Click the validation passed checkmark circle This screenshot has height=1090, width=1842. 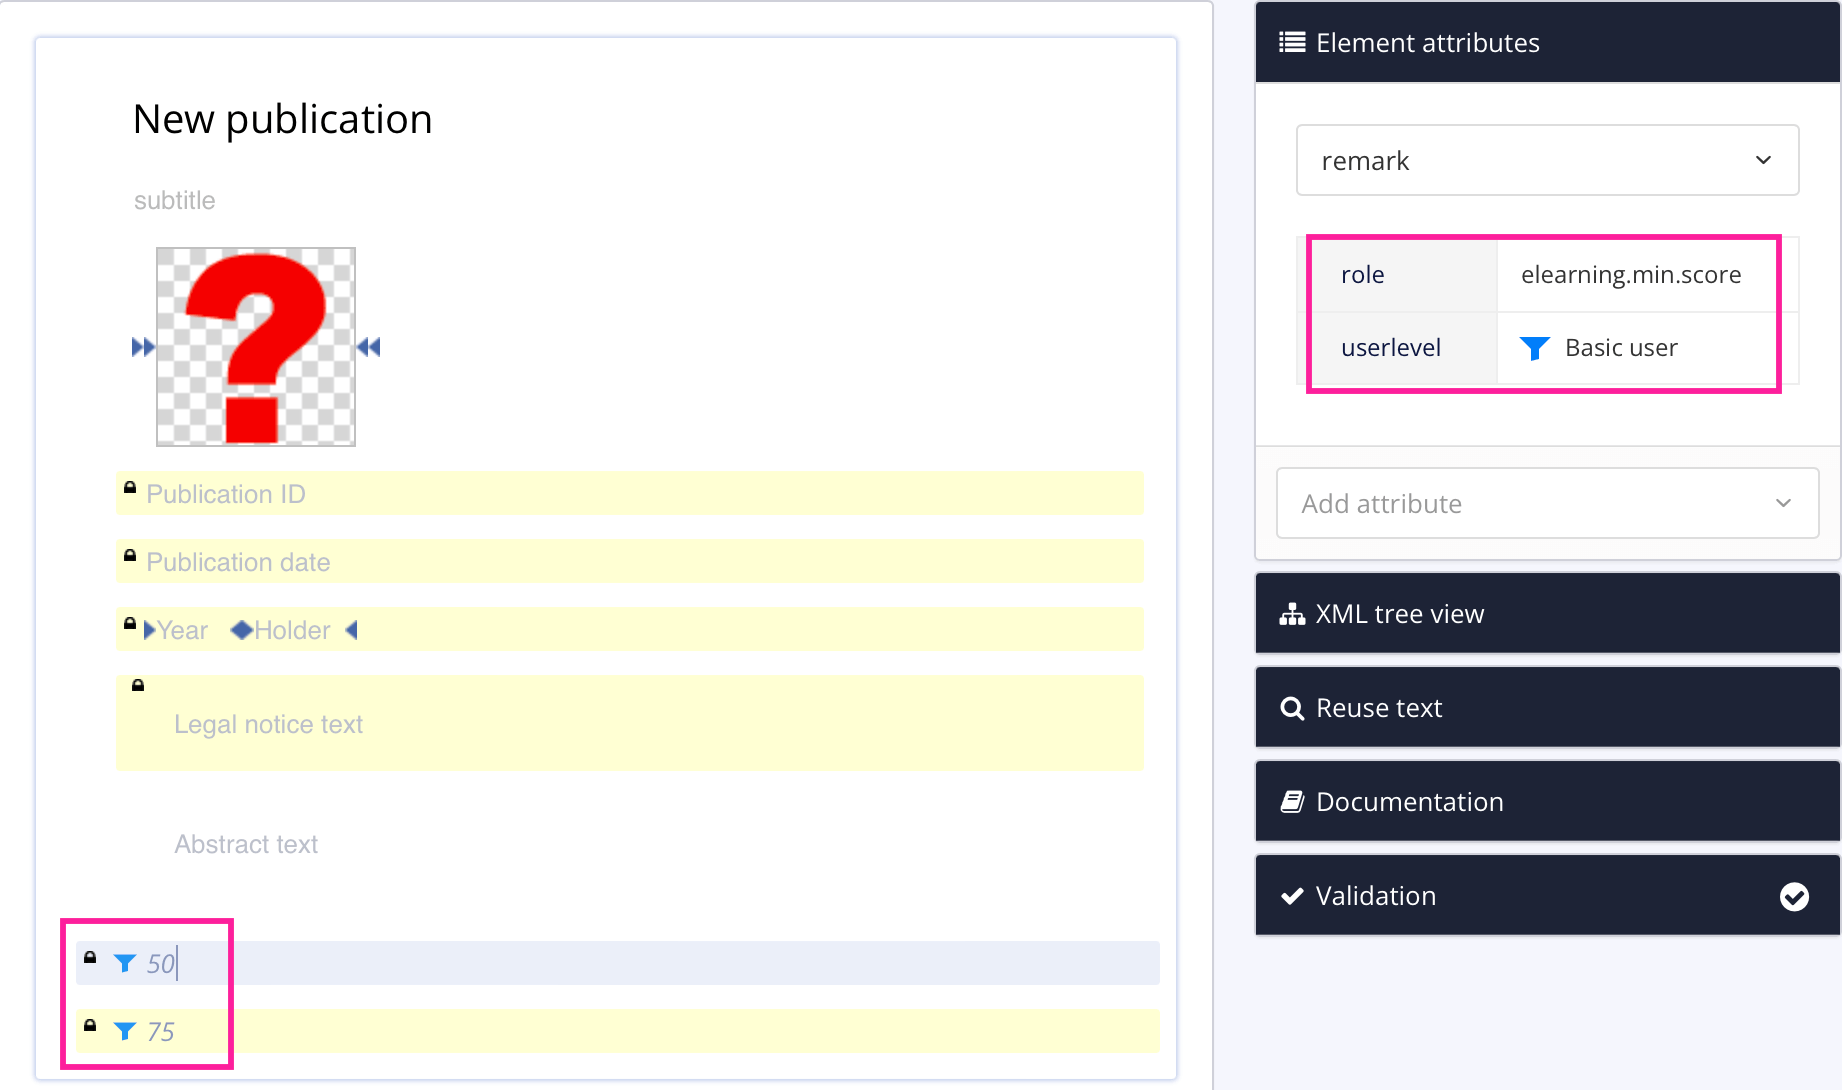tap(1794, 896)
